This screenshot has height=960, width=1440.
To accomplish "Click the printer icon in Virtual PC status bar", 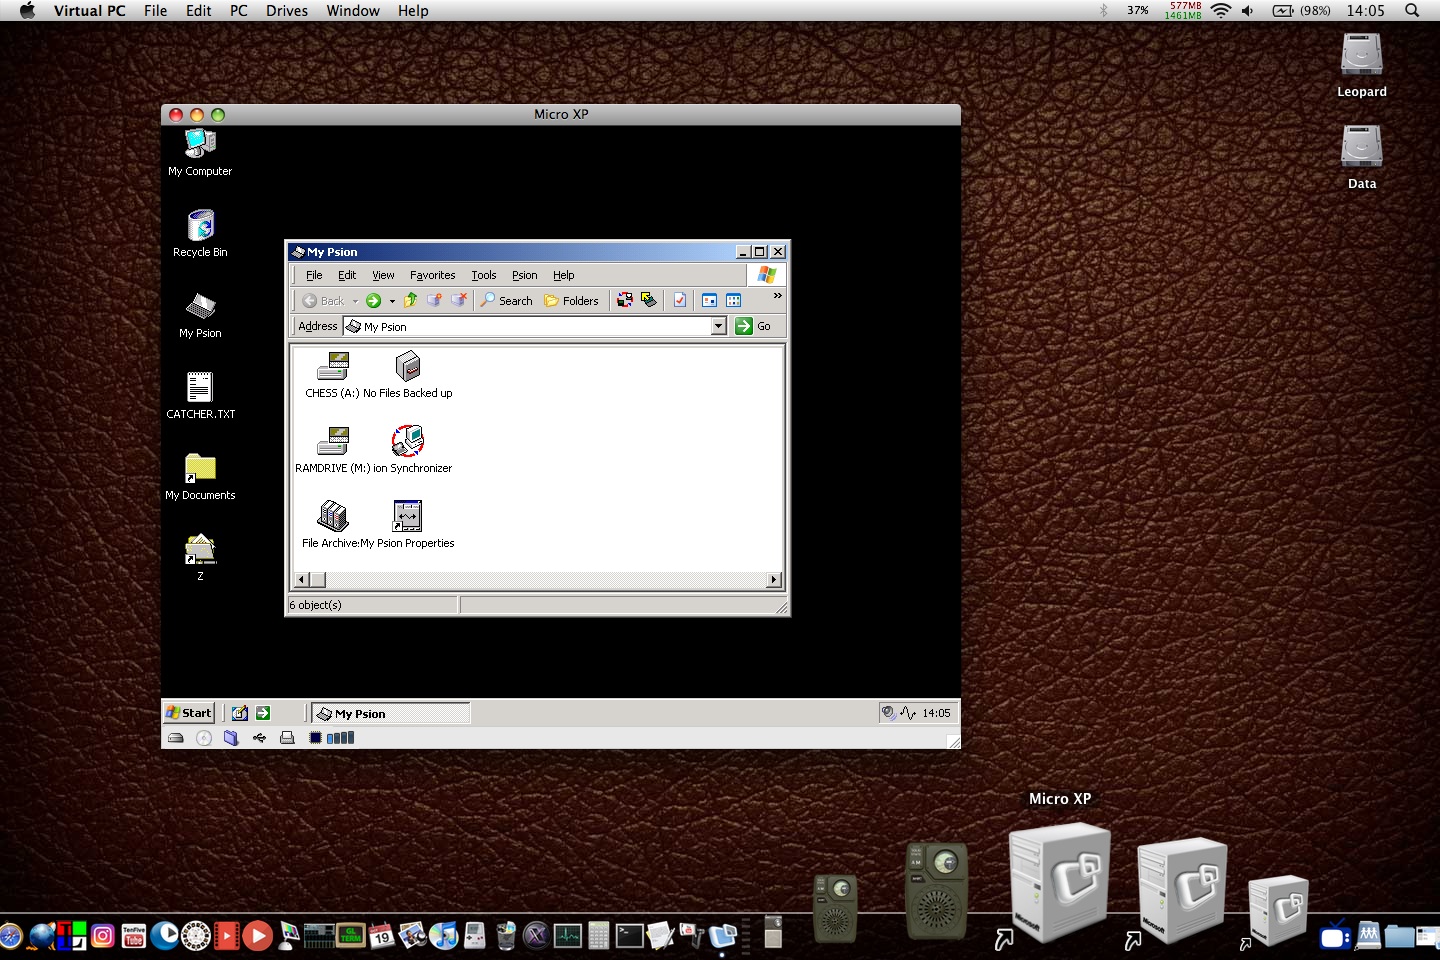I will [x=287, y=738].
